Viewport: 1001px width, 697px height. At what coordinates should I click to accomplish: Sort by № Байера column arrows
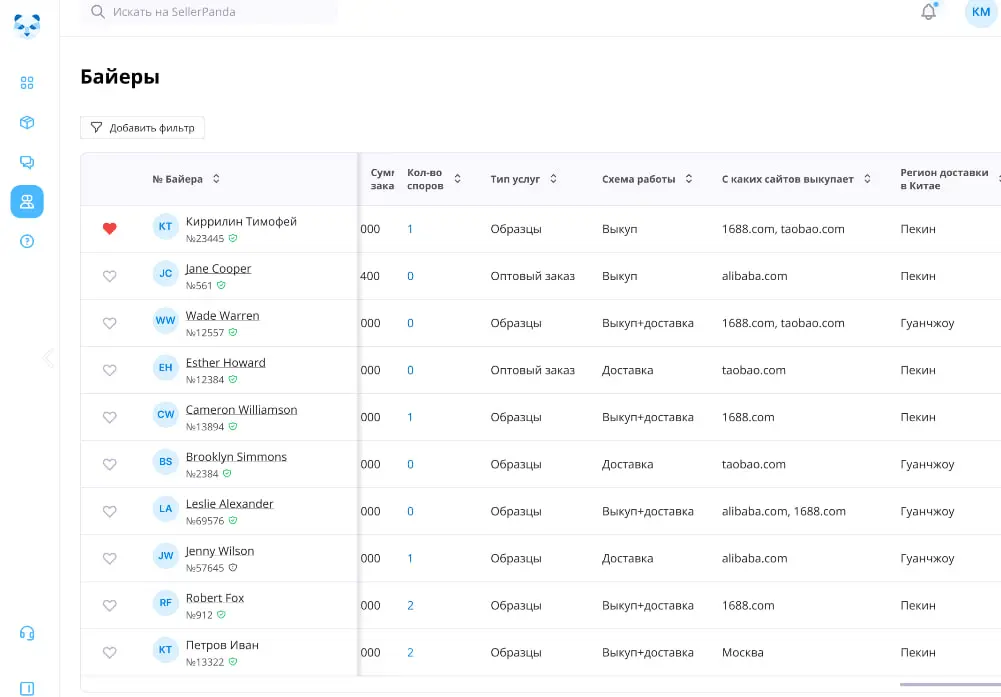pyautogui.click(x=216, y=179)
